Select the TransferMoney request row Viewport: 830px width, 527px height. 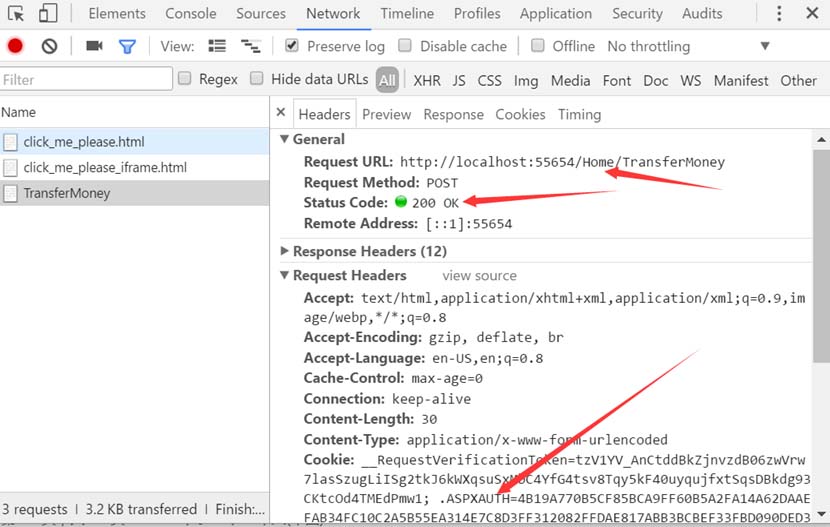click(134, 193)
